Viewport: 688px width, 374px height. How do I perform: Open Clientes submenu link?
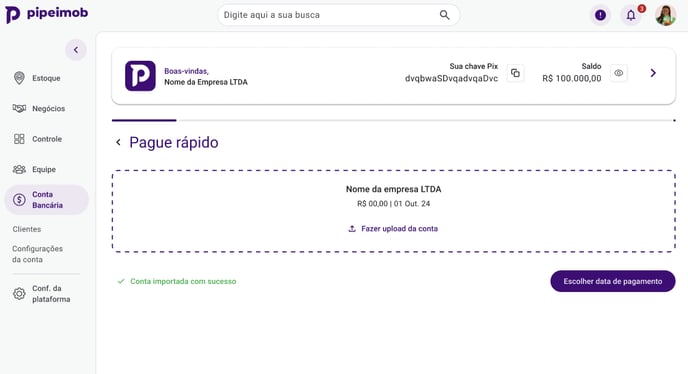click(27, 229)
